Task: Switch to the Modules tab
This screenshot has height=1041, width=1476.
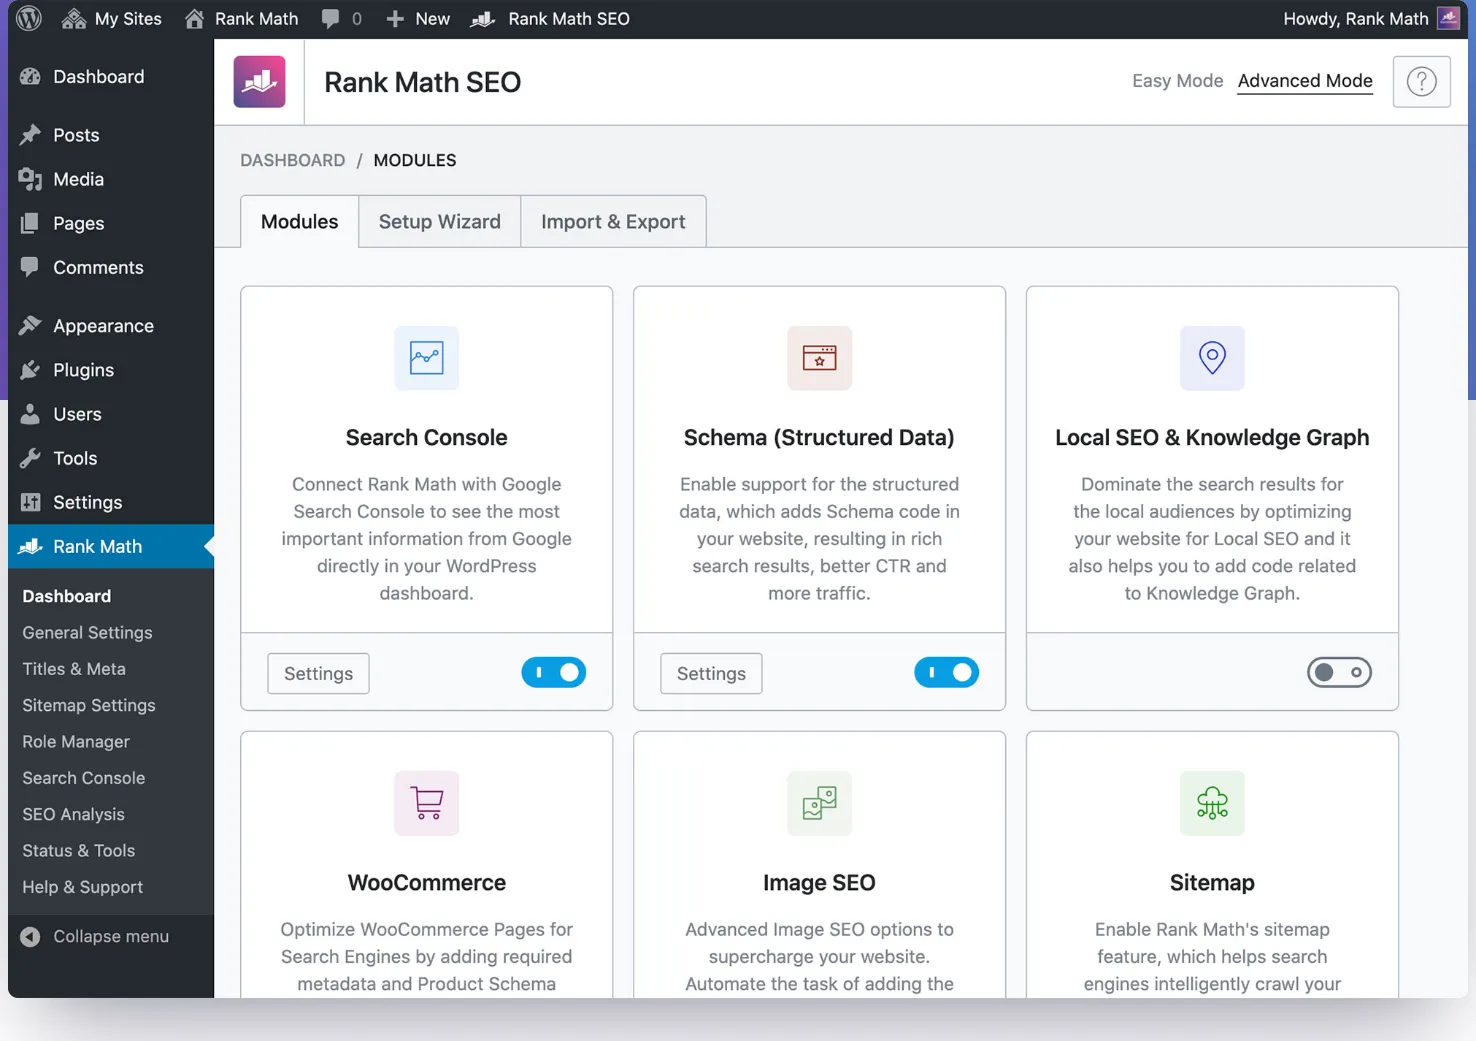Action: (x=300, y=222)
